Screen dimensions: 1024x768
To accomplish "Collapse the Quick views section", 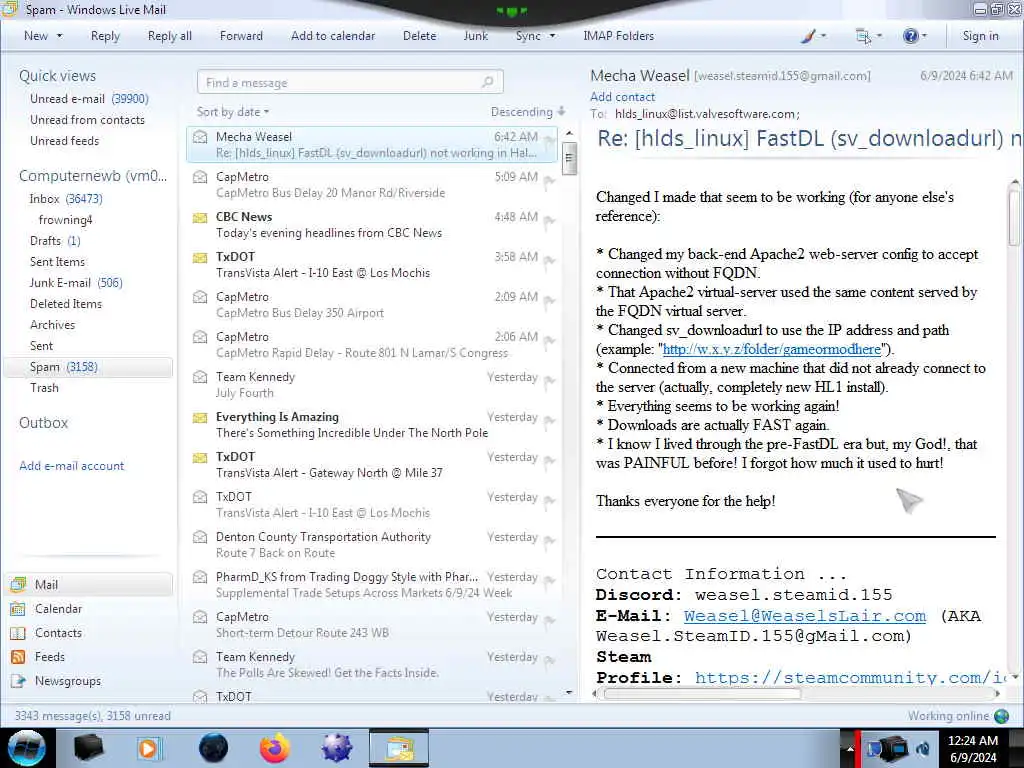I will coord(57,76).
